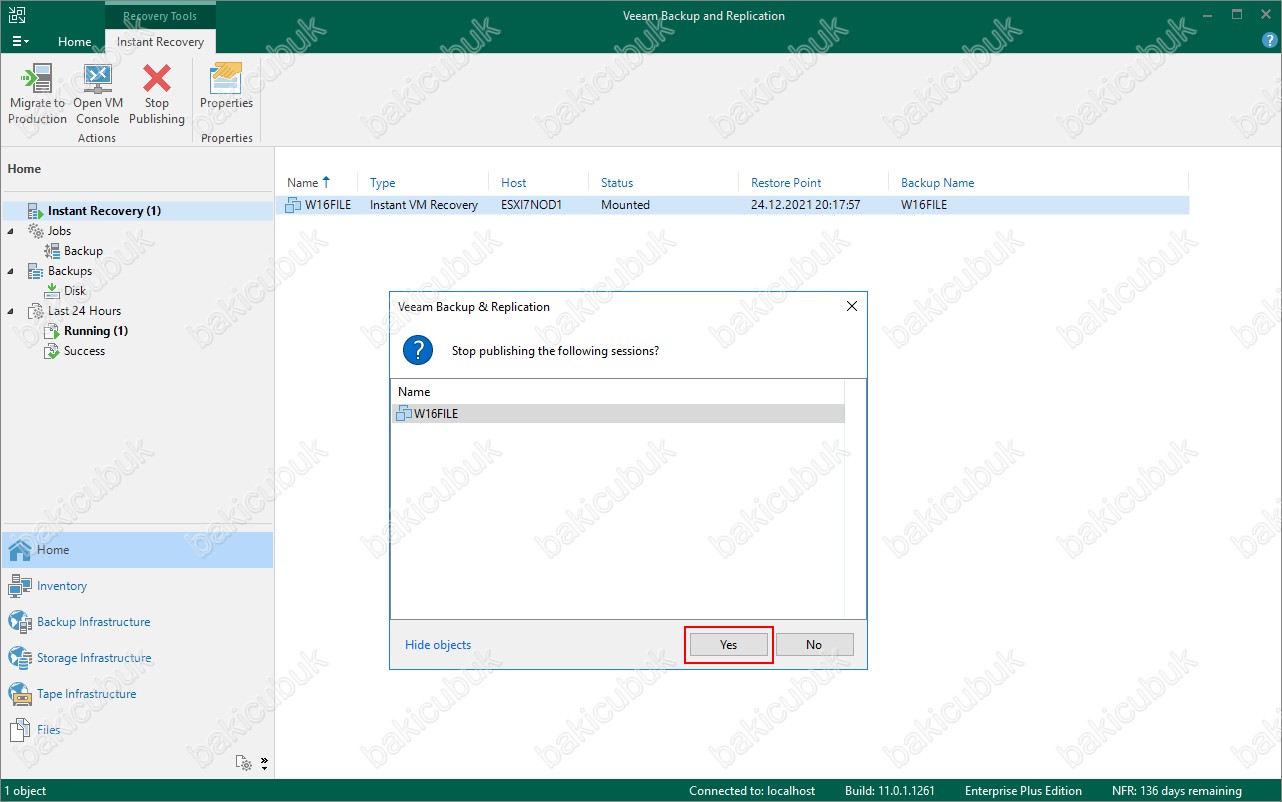This screenshot has width=1282, height=802.
Task: Open the Tape Infrastructure view
Action: pyautogui.click(x=137, y=694)
